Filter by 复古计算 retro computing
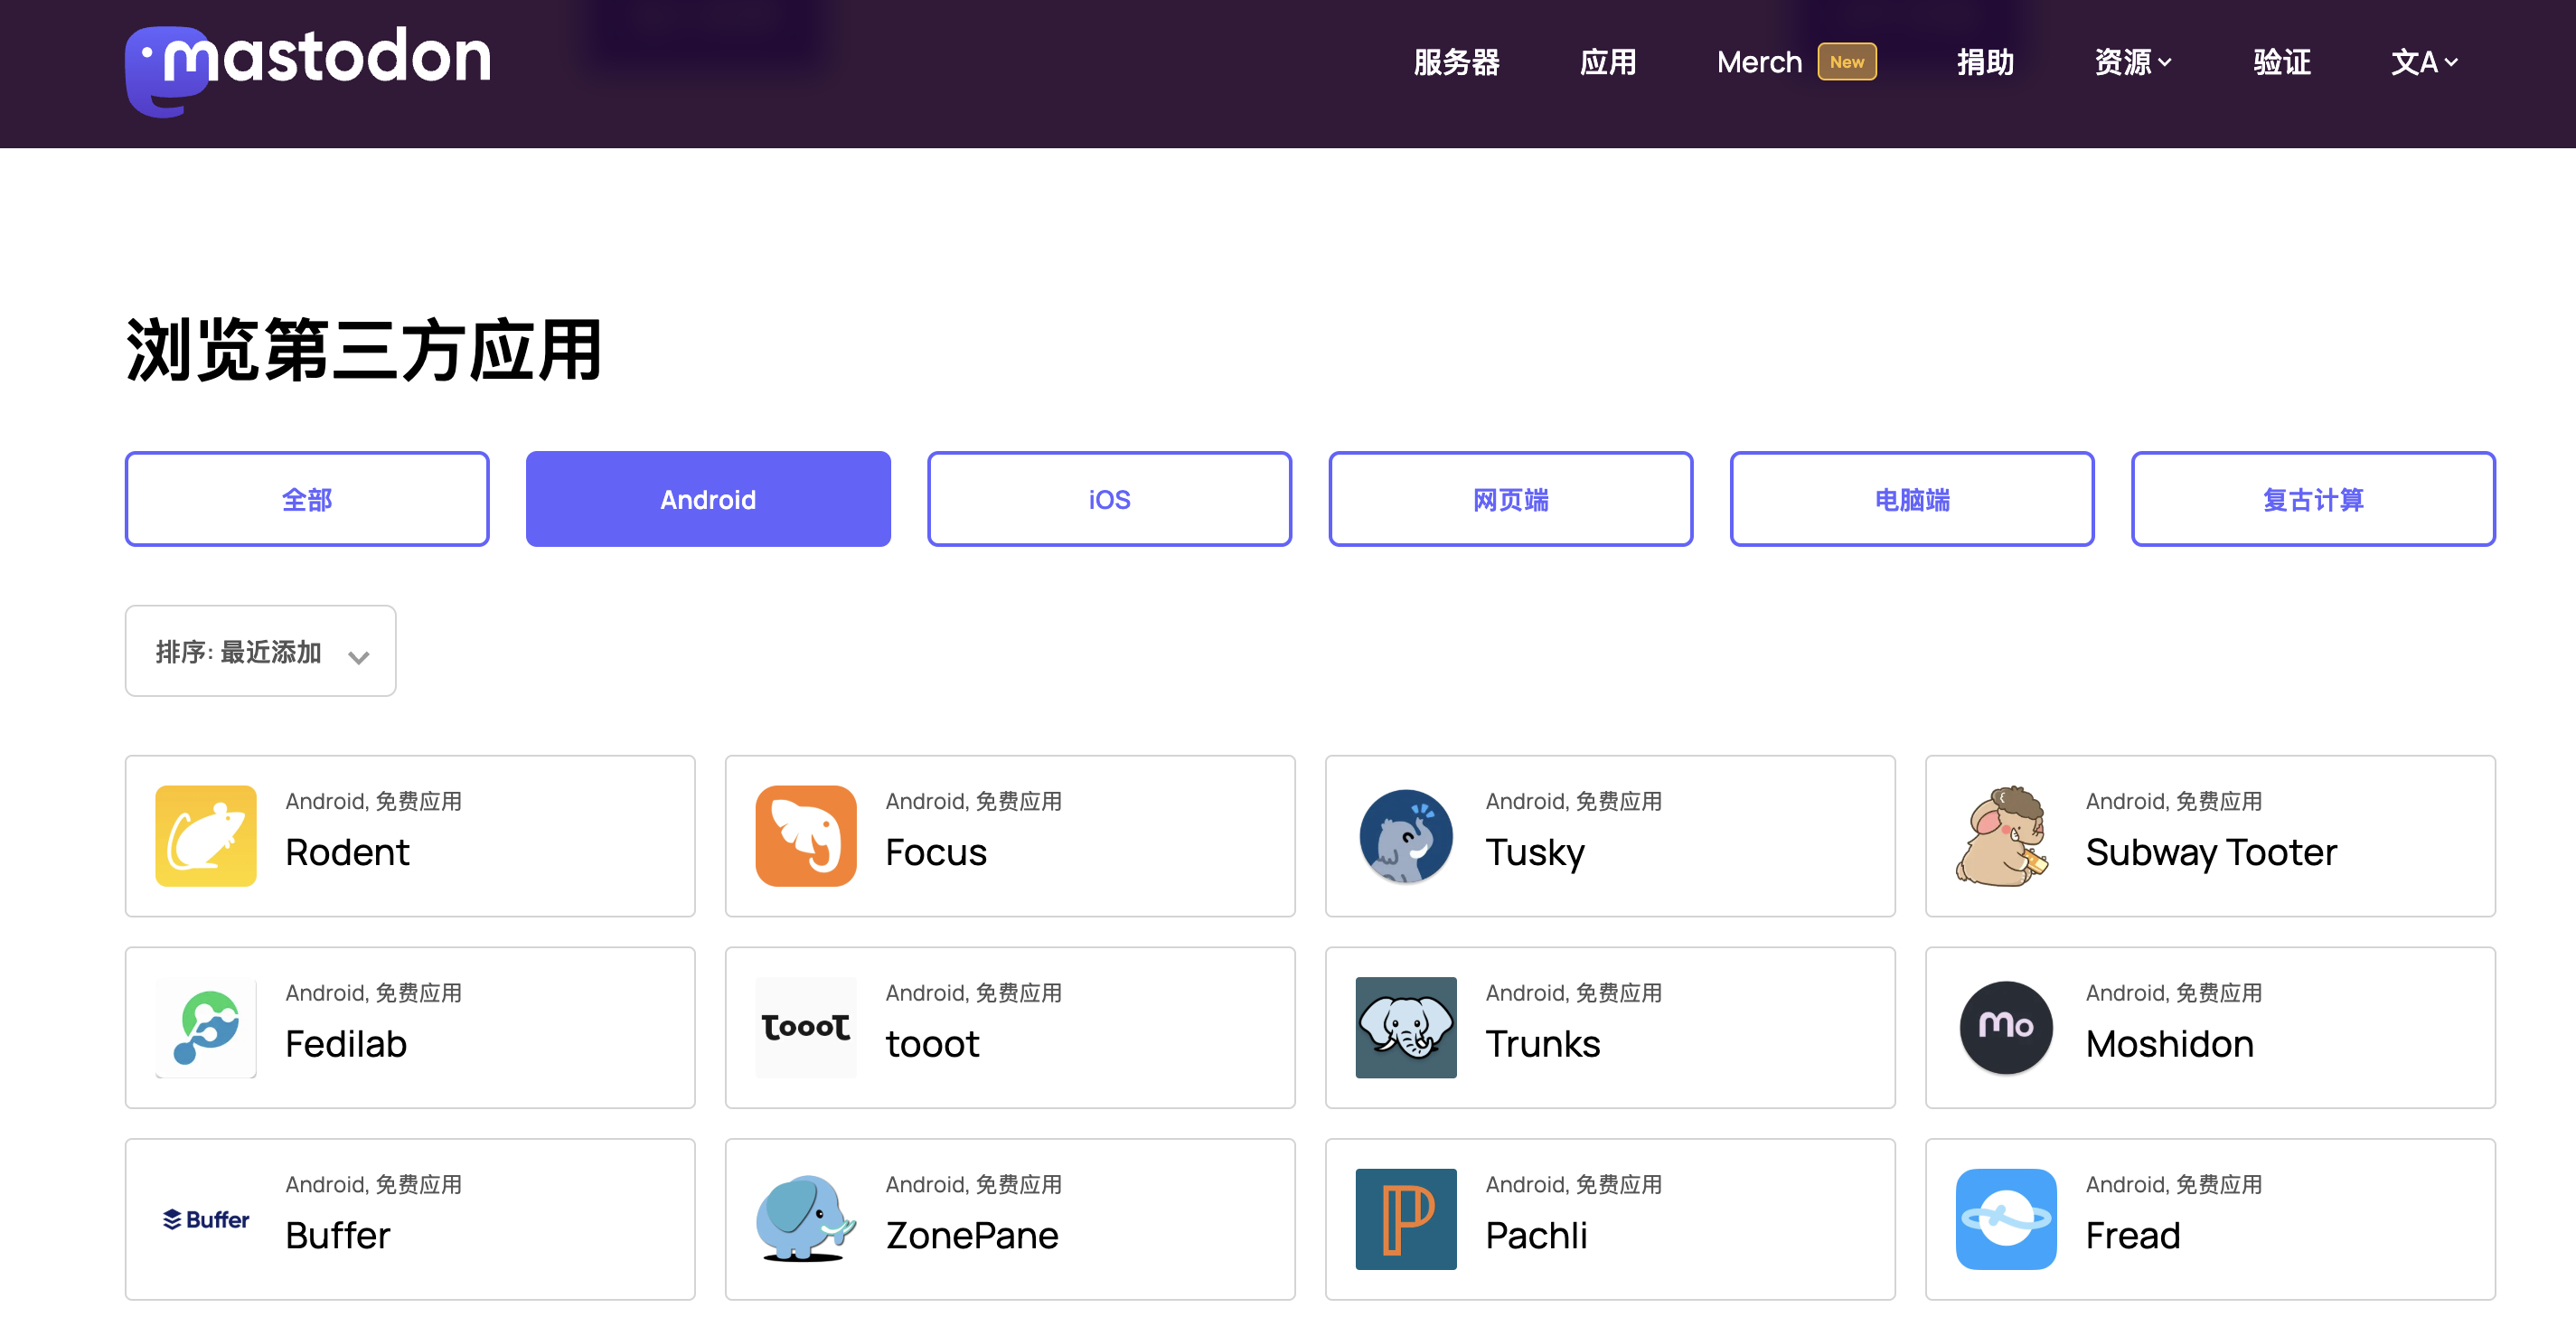 click(x=2312, y=499)
